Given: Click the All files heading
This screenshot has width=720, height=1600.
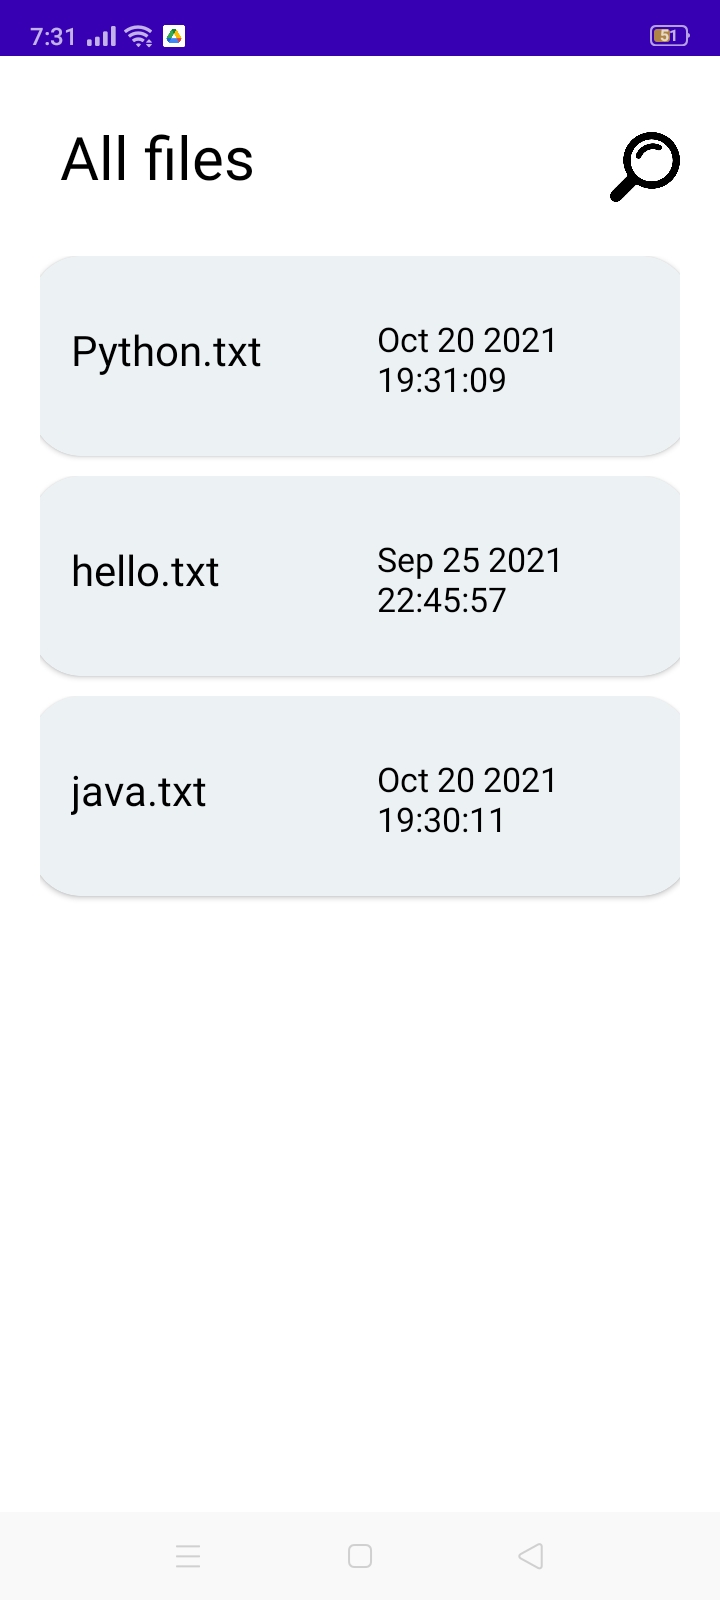Looking at the screenshot, I should point(157,158).
